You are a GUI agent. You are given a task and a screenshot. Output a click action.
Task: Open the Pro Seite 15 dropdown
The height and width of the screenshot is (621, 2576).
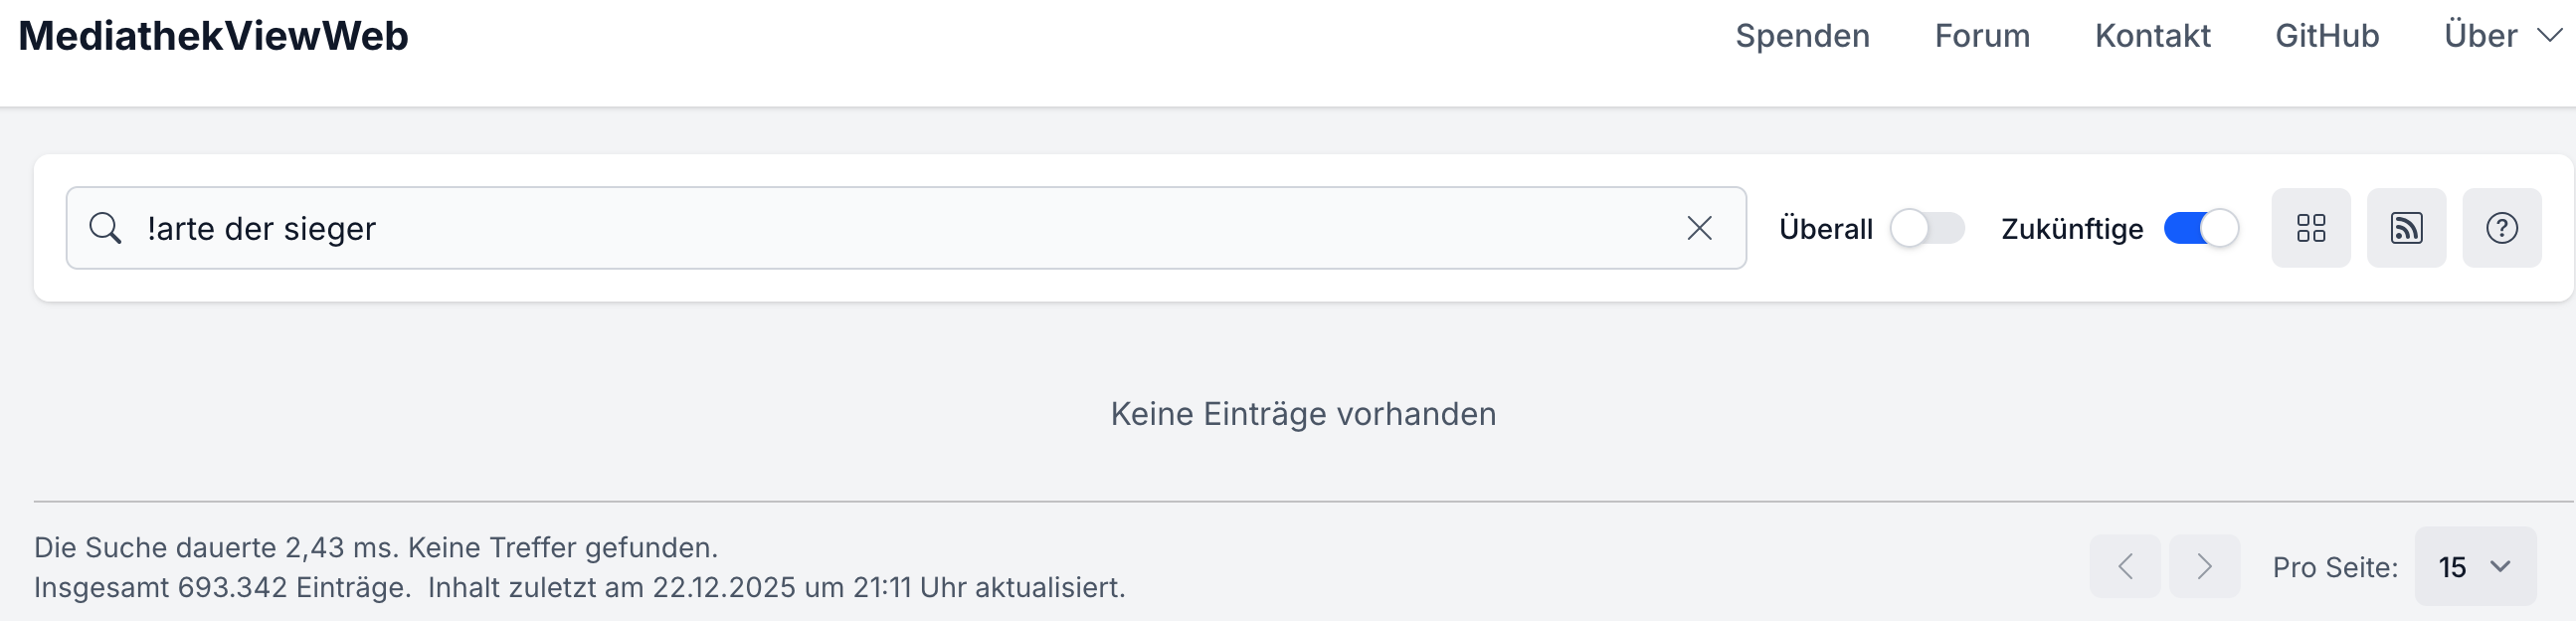pyautogui.click(x=2474, y=567)
